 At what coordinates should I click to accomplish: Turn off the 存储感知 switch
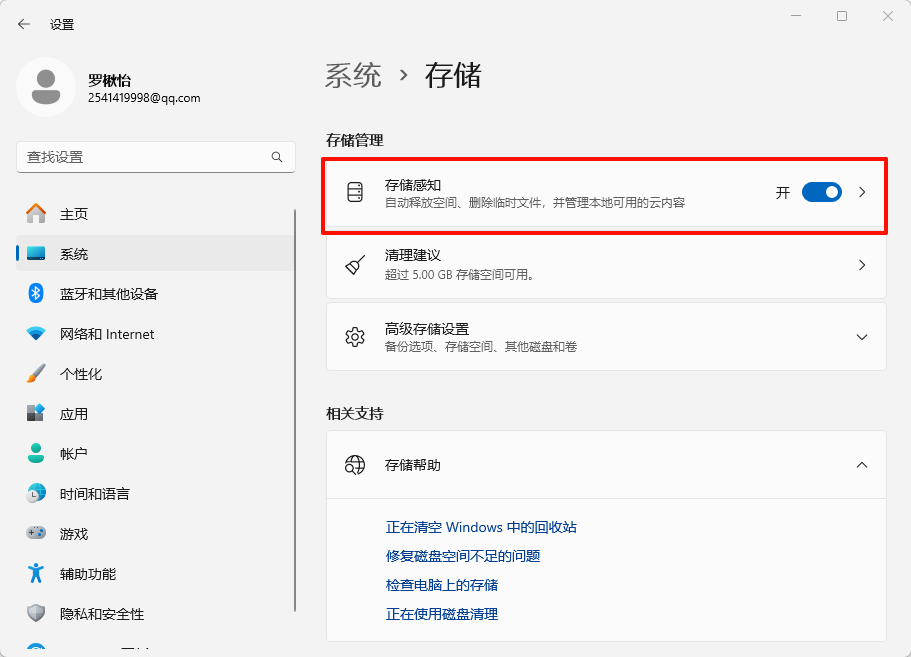tap(821, 192)
